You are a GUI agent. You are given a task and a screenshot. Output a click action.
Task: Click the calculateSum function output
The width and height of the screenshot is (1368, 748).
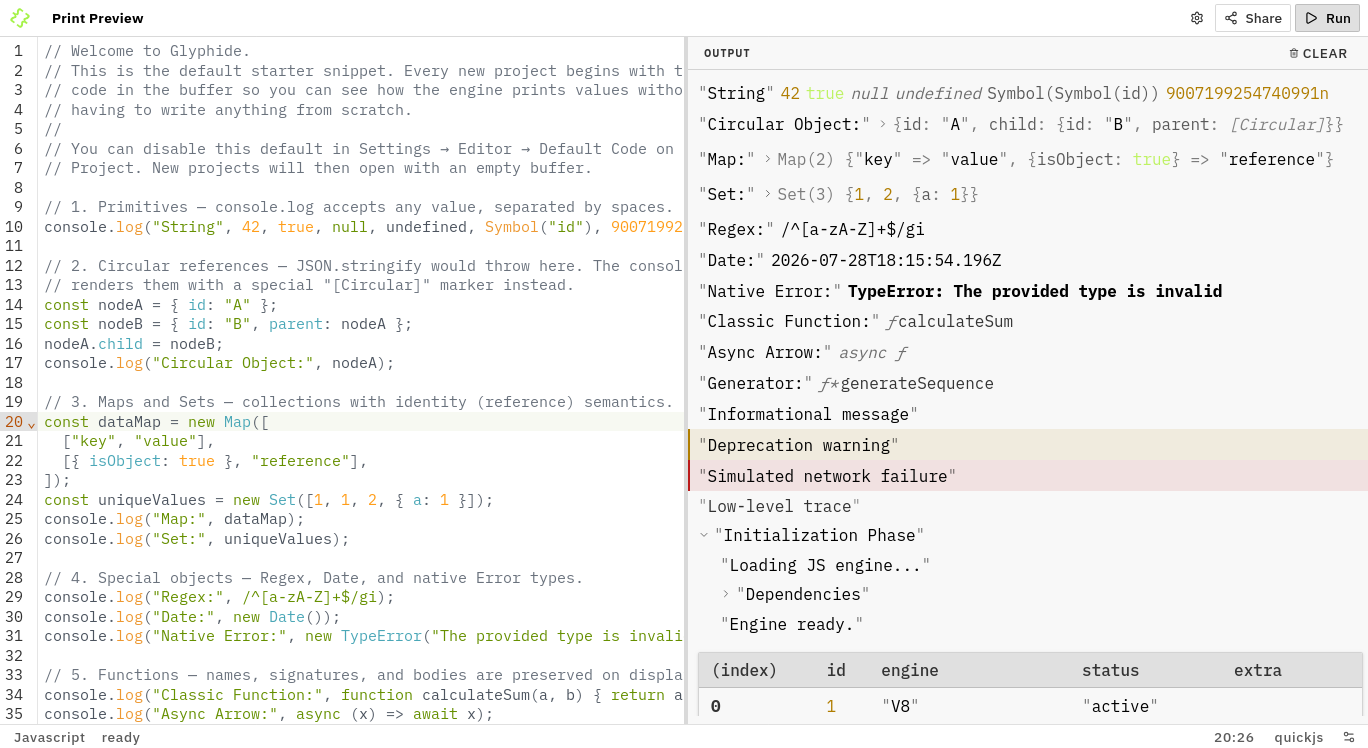pos(949,322)
